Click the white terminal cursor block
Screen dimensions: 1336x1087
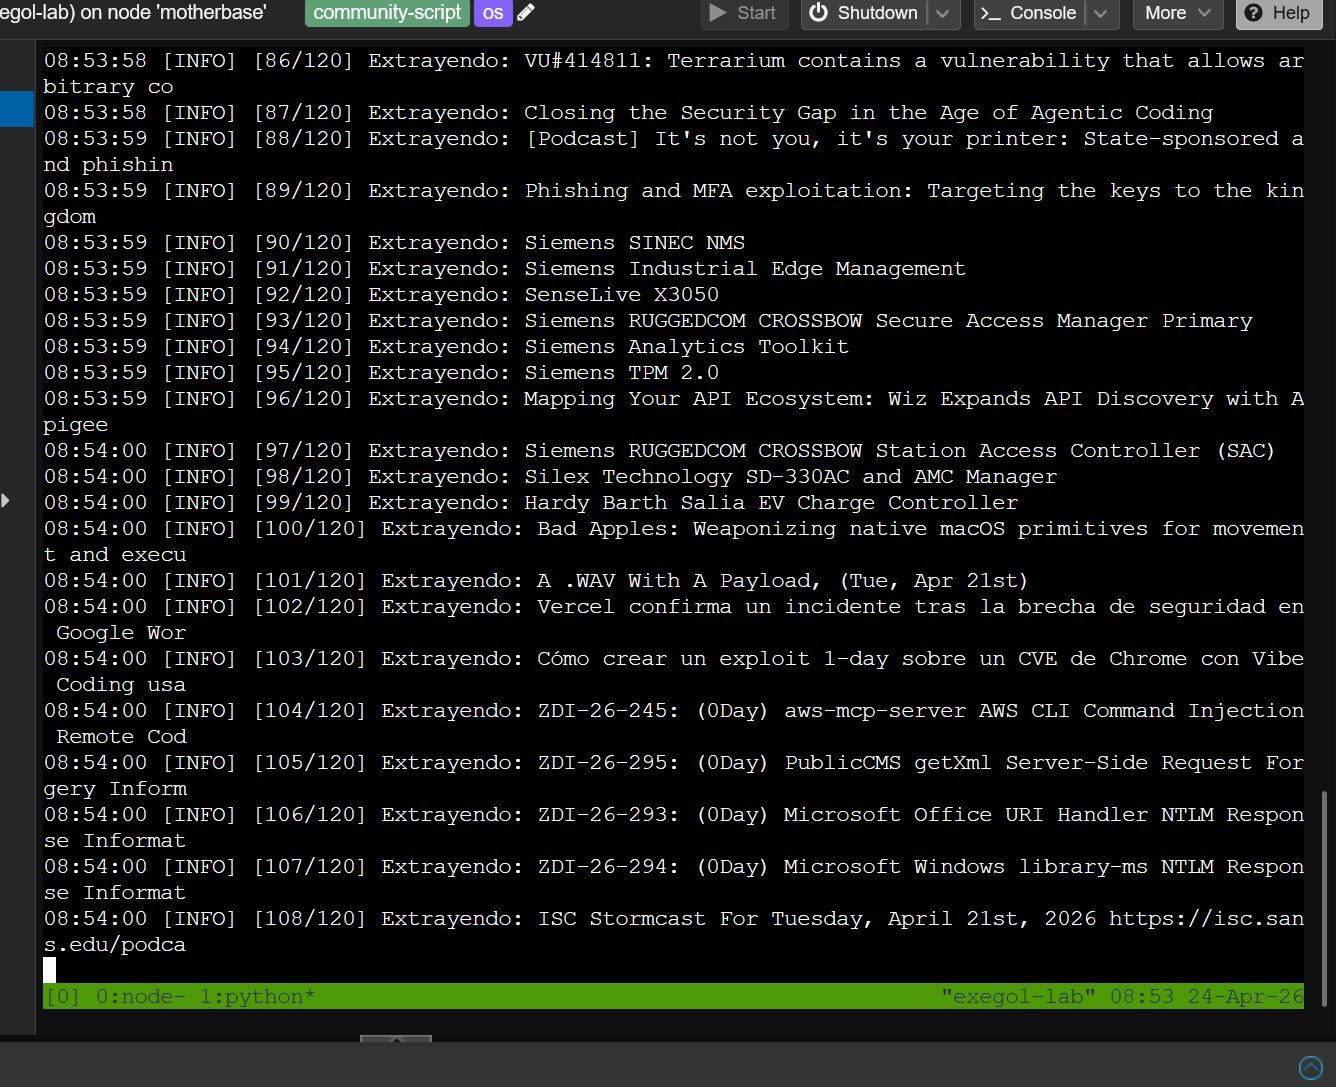50,970
